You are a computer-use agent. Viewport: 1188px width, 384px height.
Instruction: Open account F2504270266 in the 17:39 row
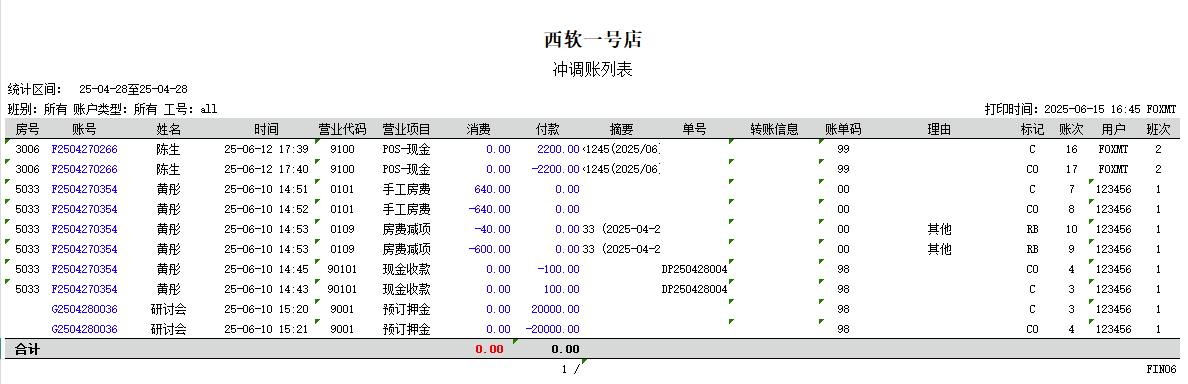[84, 149]
